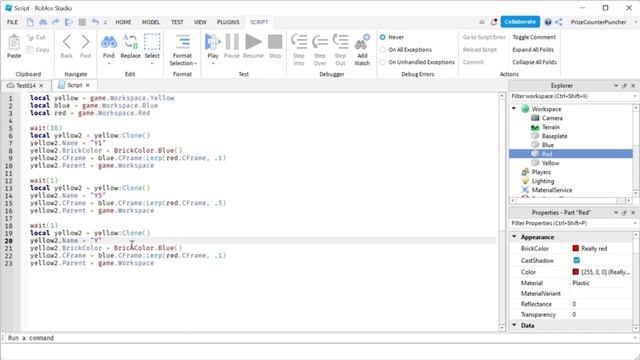Screen dimensions: 640x360
Task: Click Reload Script action
Action: pos(480,50)
